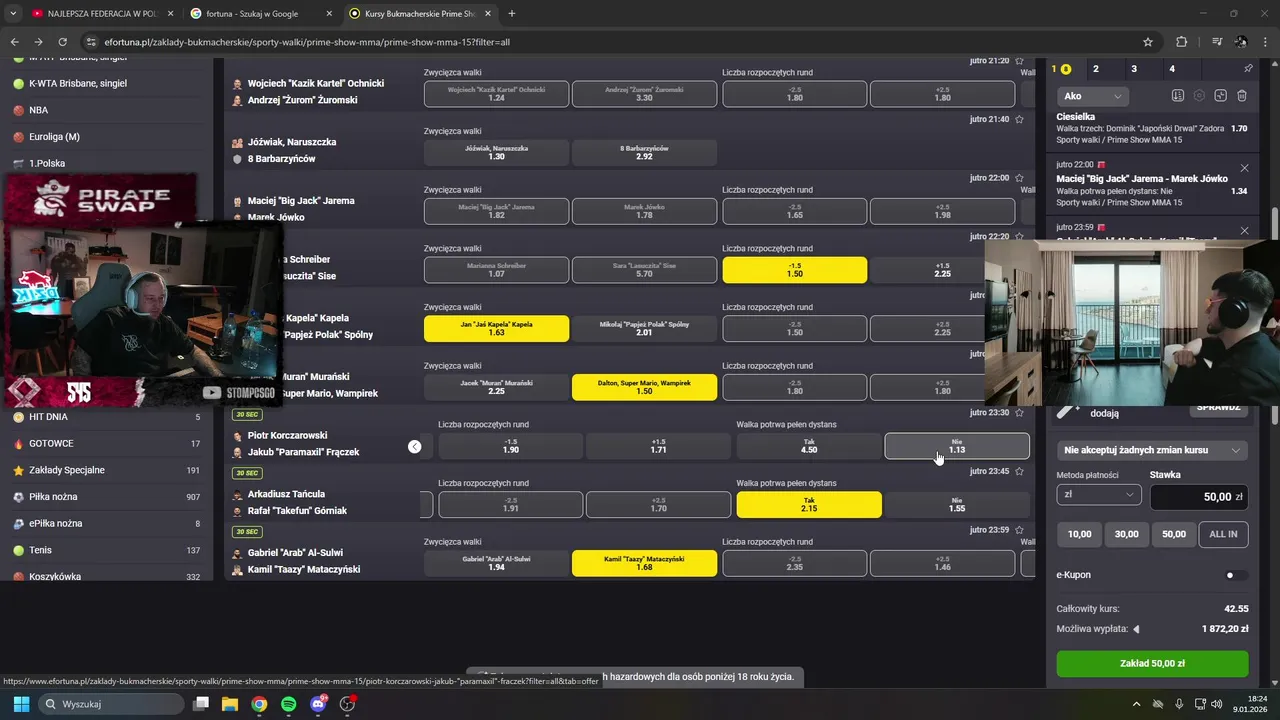The image size is (1280, 720).
Task: Favorite the jutro 23:59 Al-Sulwi fight
Action: (1019, 530)
